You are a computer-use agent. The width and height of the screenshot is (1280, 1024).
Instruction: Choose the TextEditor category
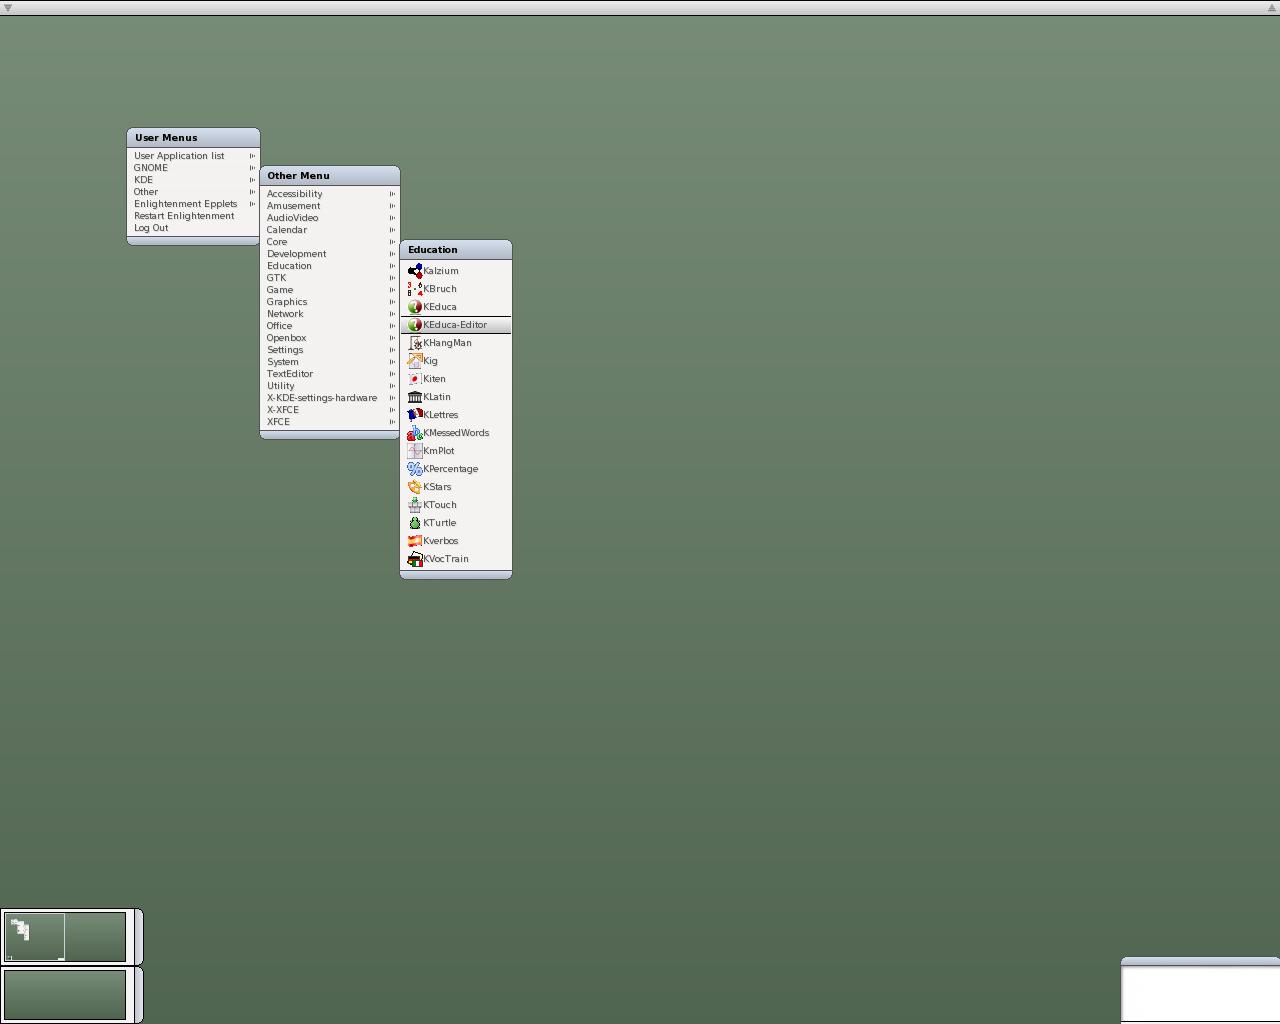tap(329, 374)
